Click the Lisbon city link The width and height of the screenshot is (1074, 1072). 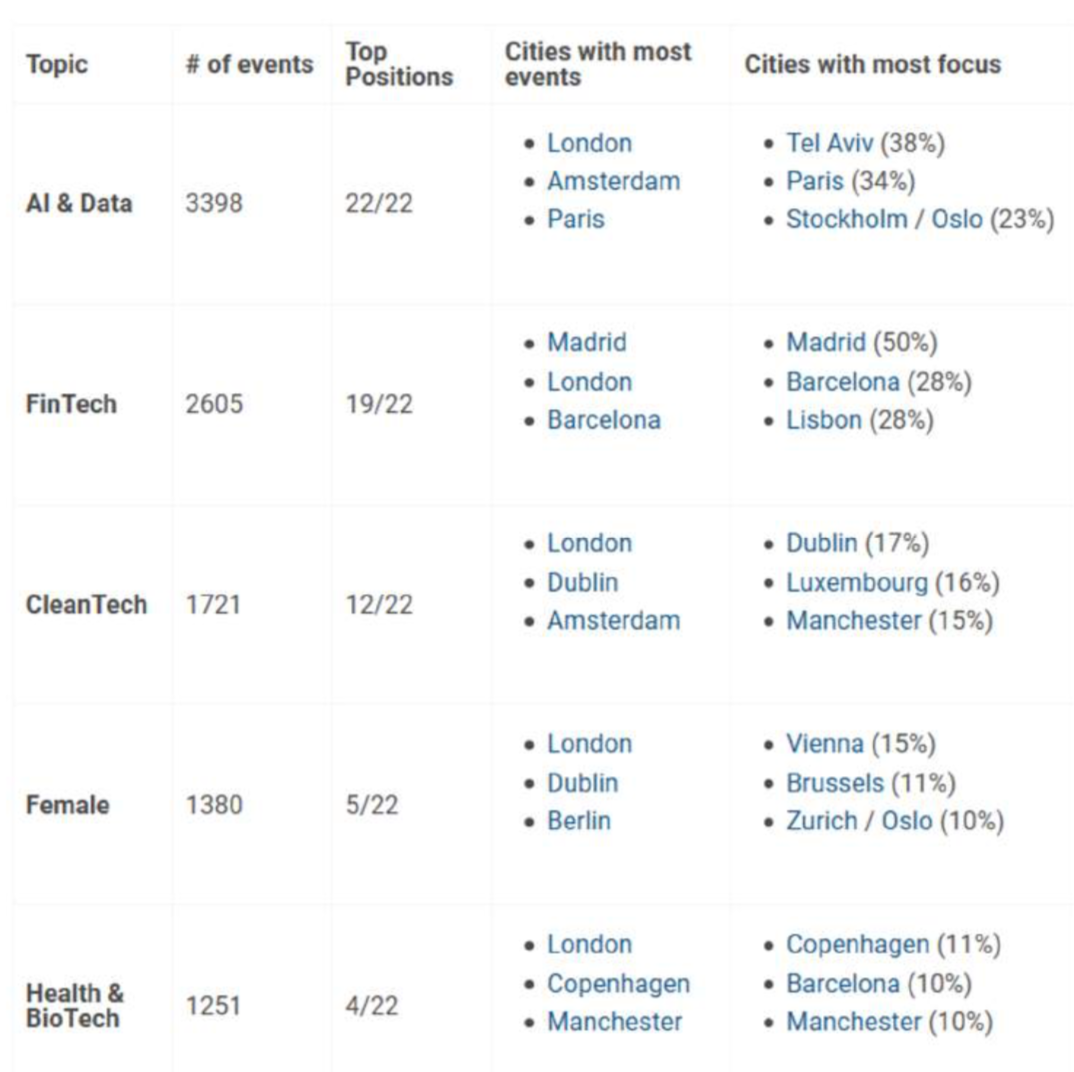(x=823, y=420)
